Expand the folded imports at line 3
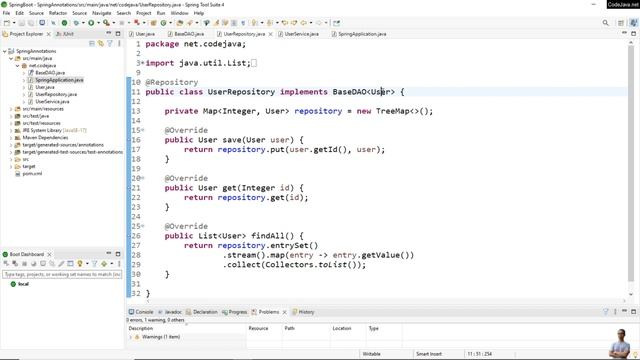This screenshot has width=640, height=360. coord(142,63)
